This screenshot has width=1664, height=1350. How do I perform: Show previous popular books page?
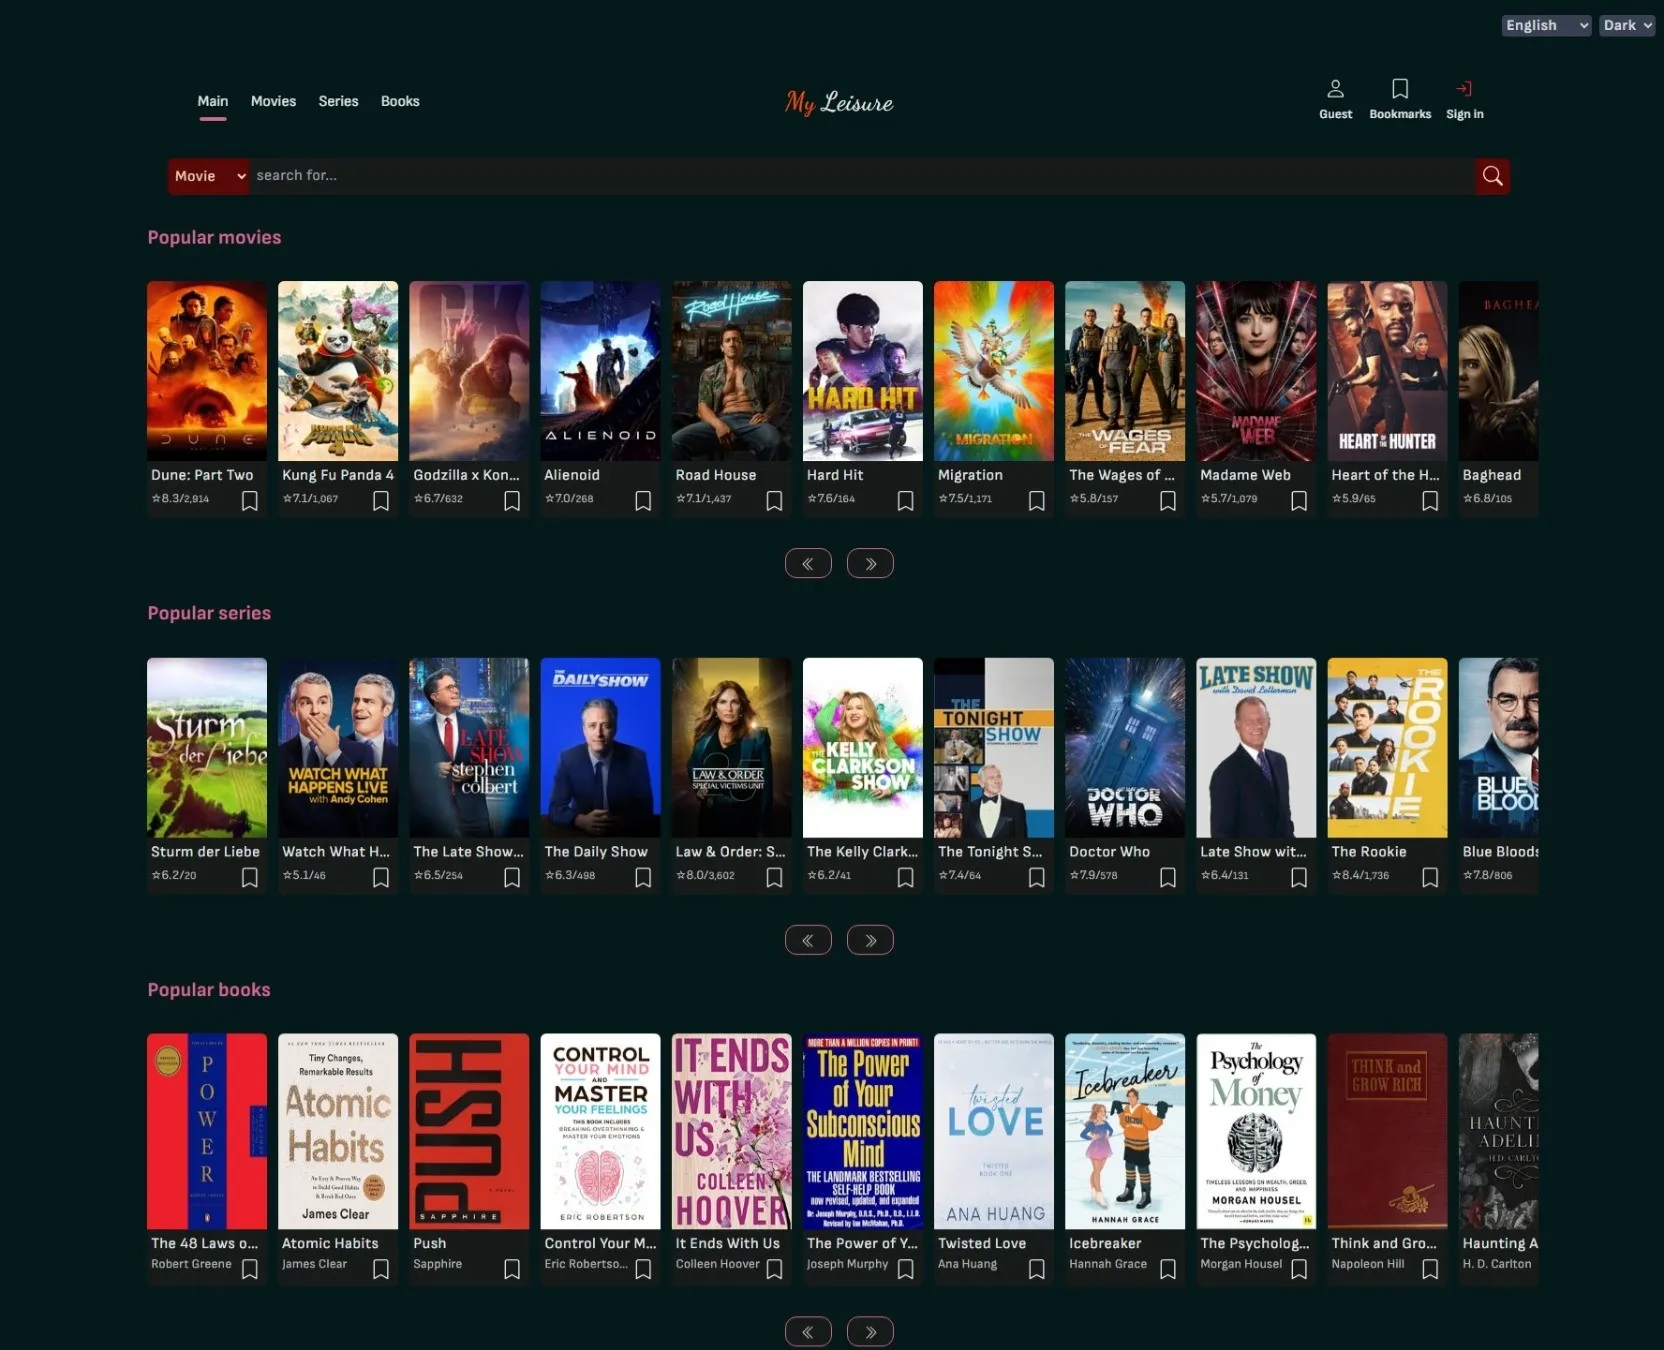click(x=808, y=1332)
